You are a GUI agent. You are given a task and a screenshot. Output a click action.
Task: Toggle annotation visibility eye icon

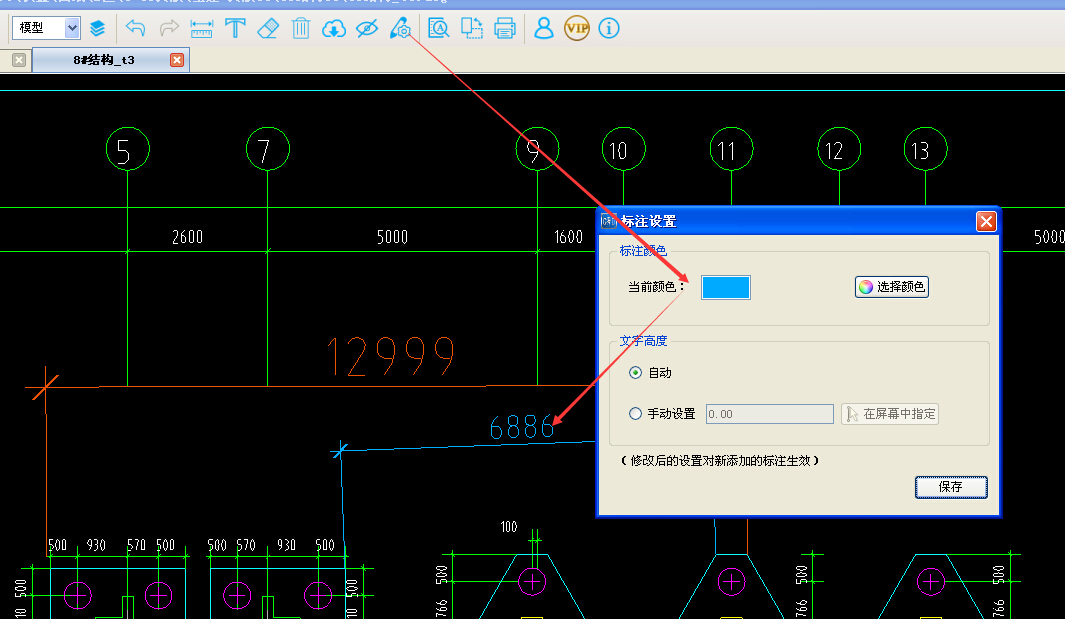pos(367,29)
